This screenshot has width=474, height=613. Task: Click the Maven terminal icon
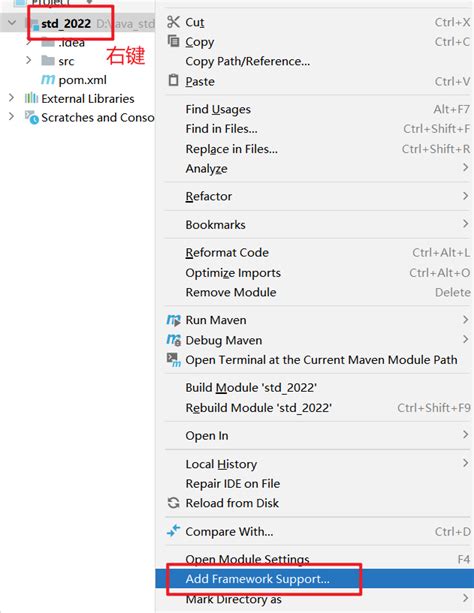(x=174, y=360)
